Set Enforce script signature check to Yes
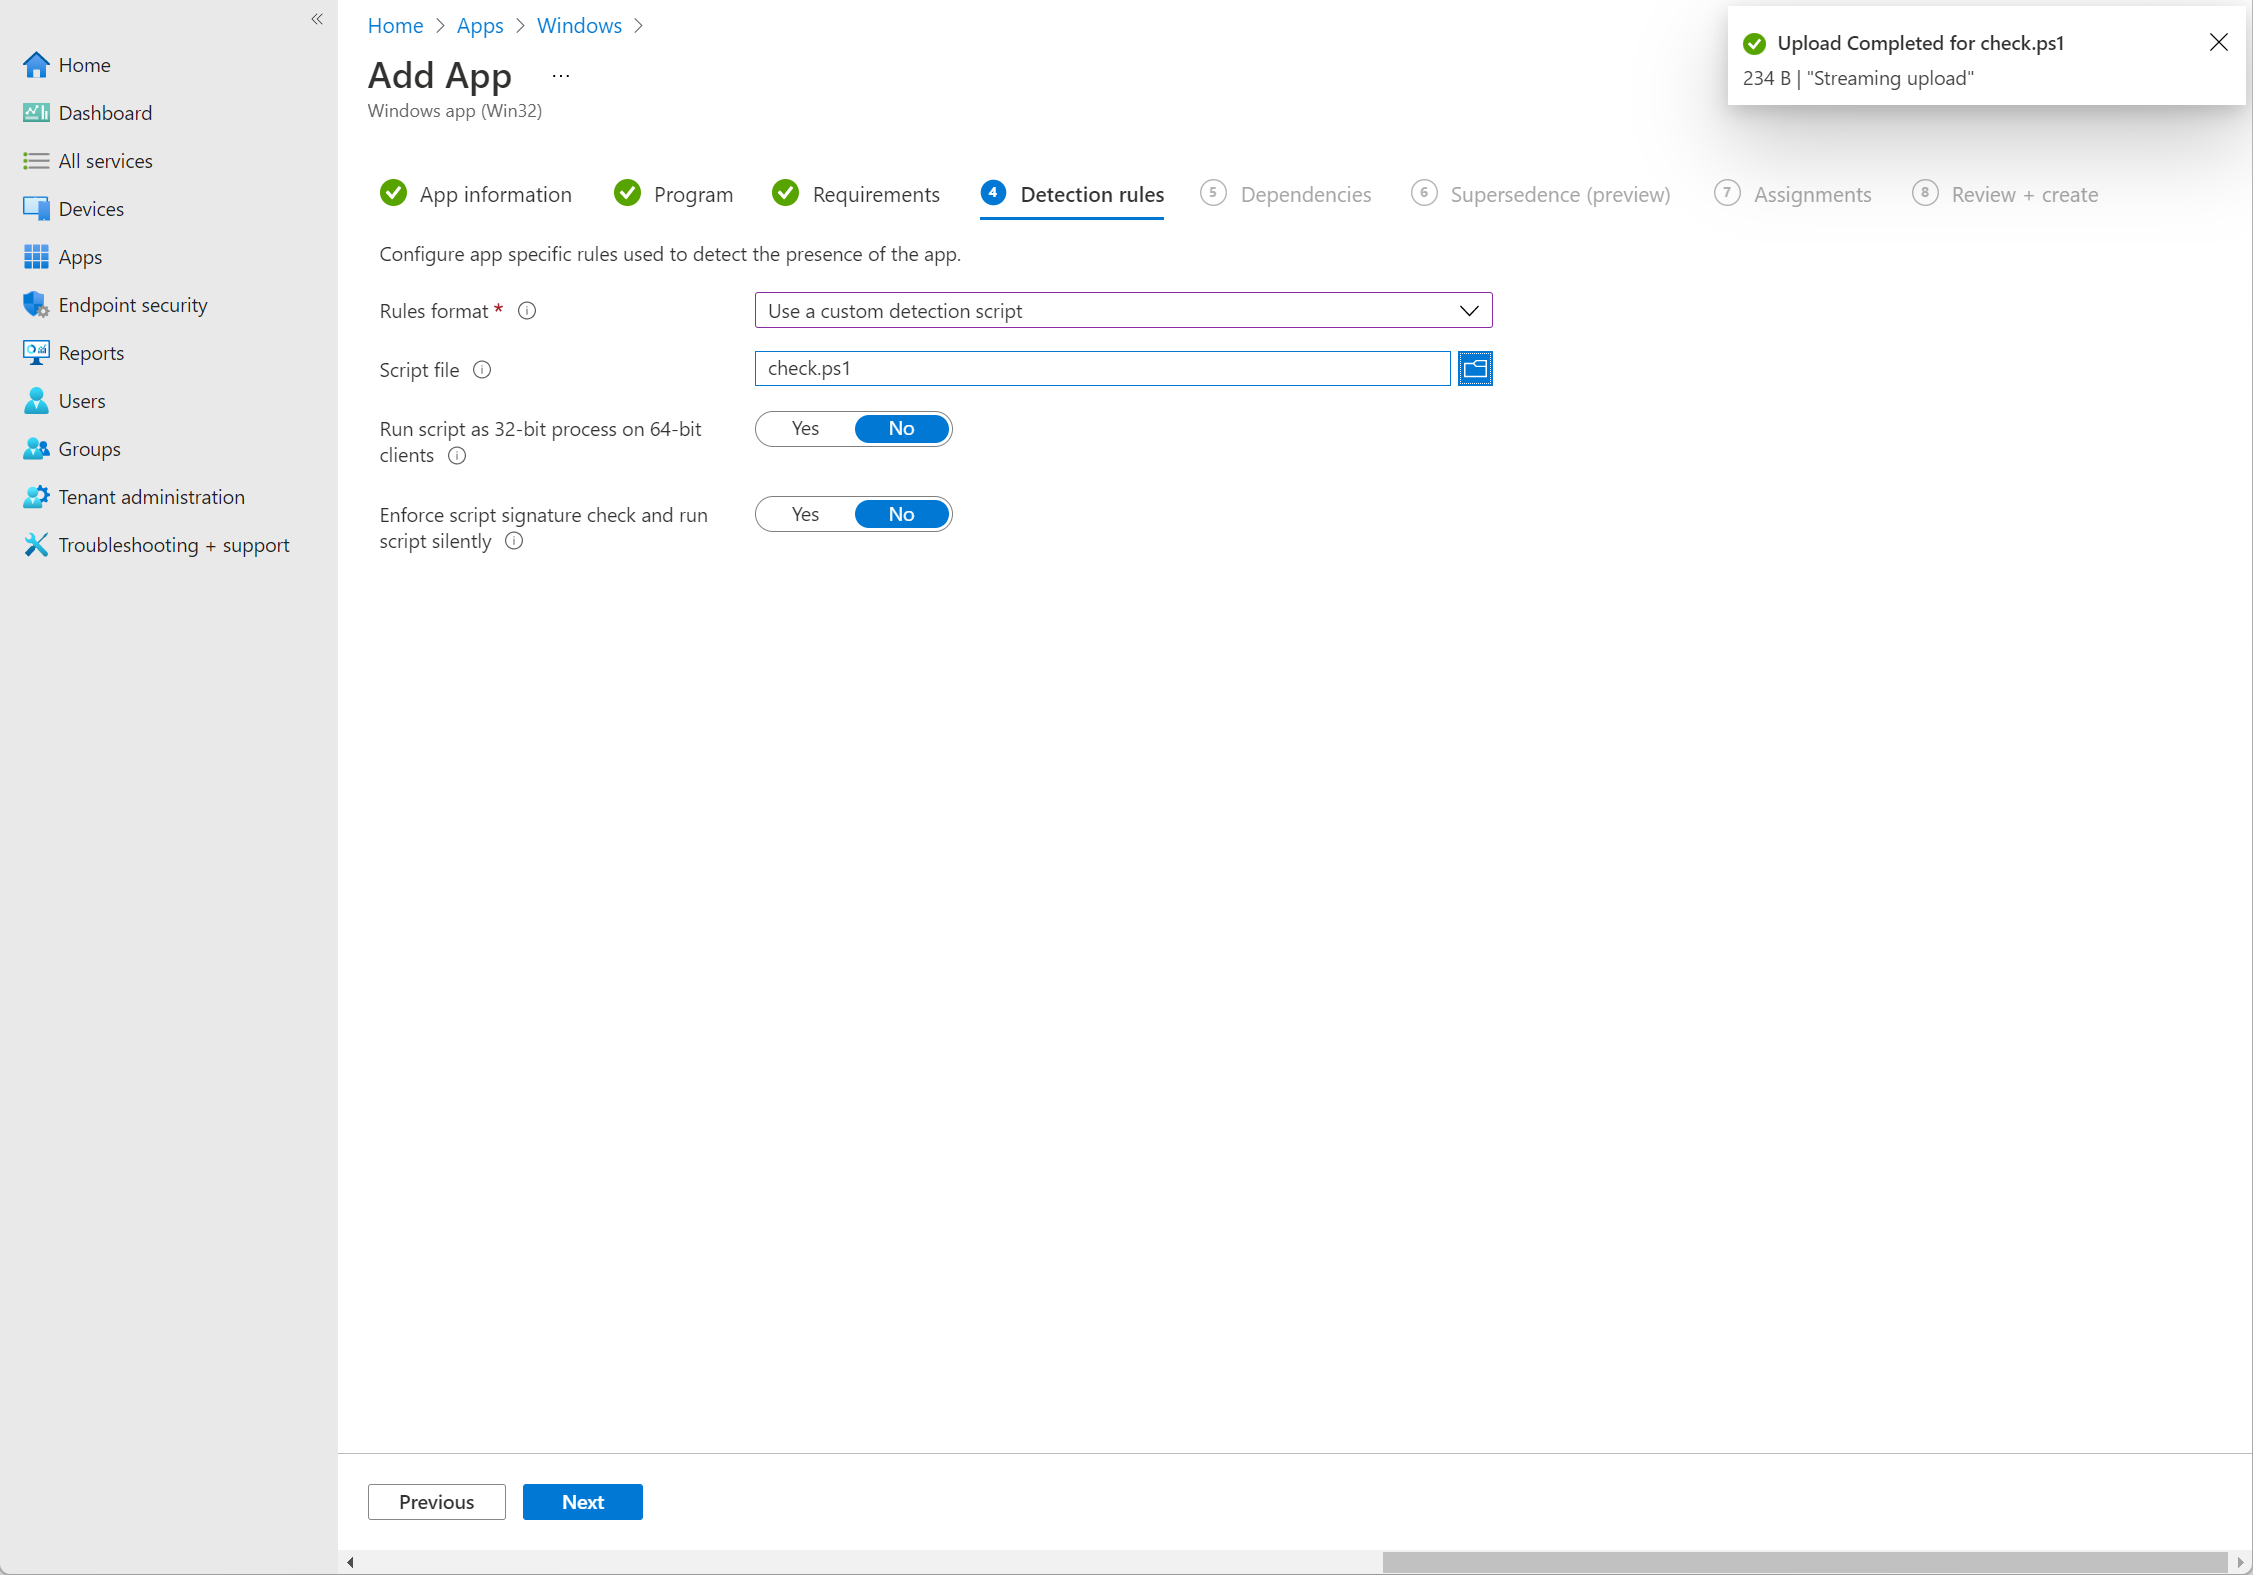This screenshot has height=1575, width=2253. (x=805, y=515)
